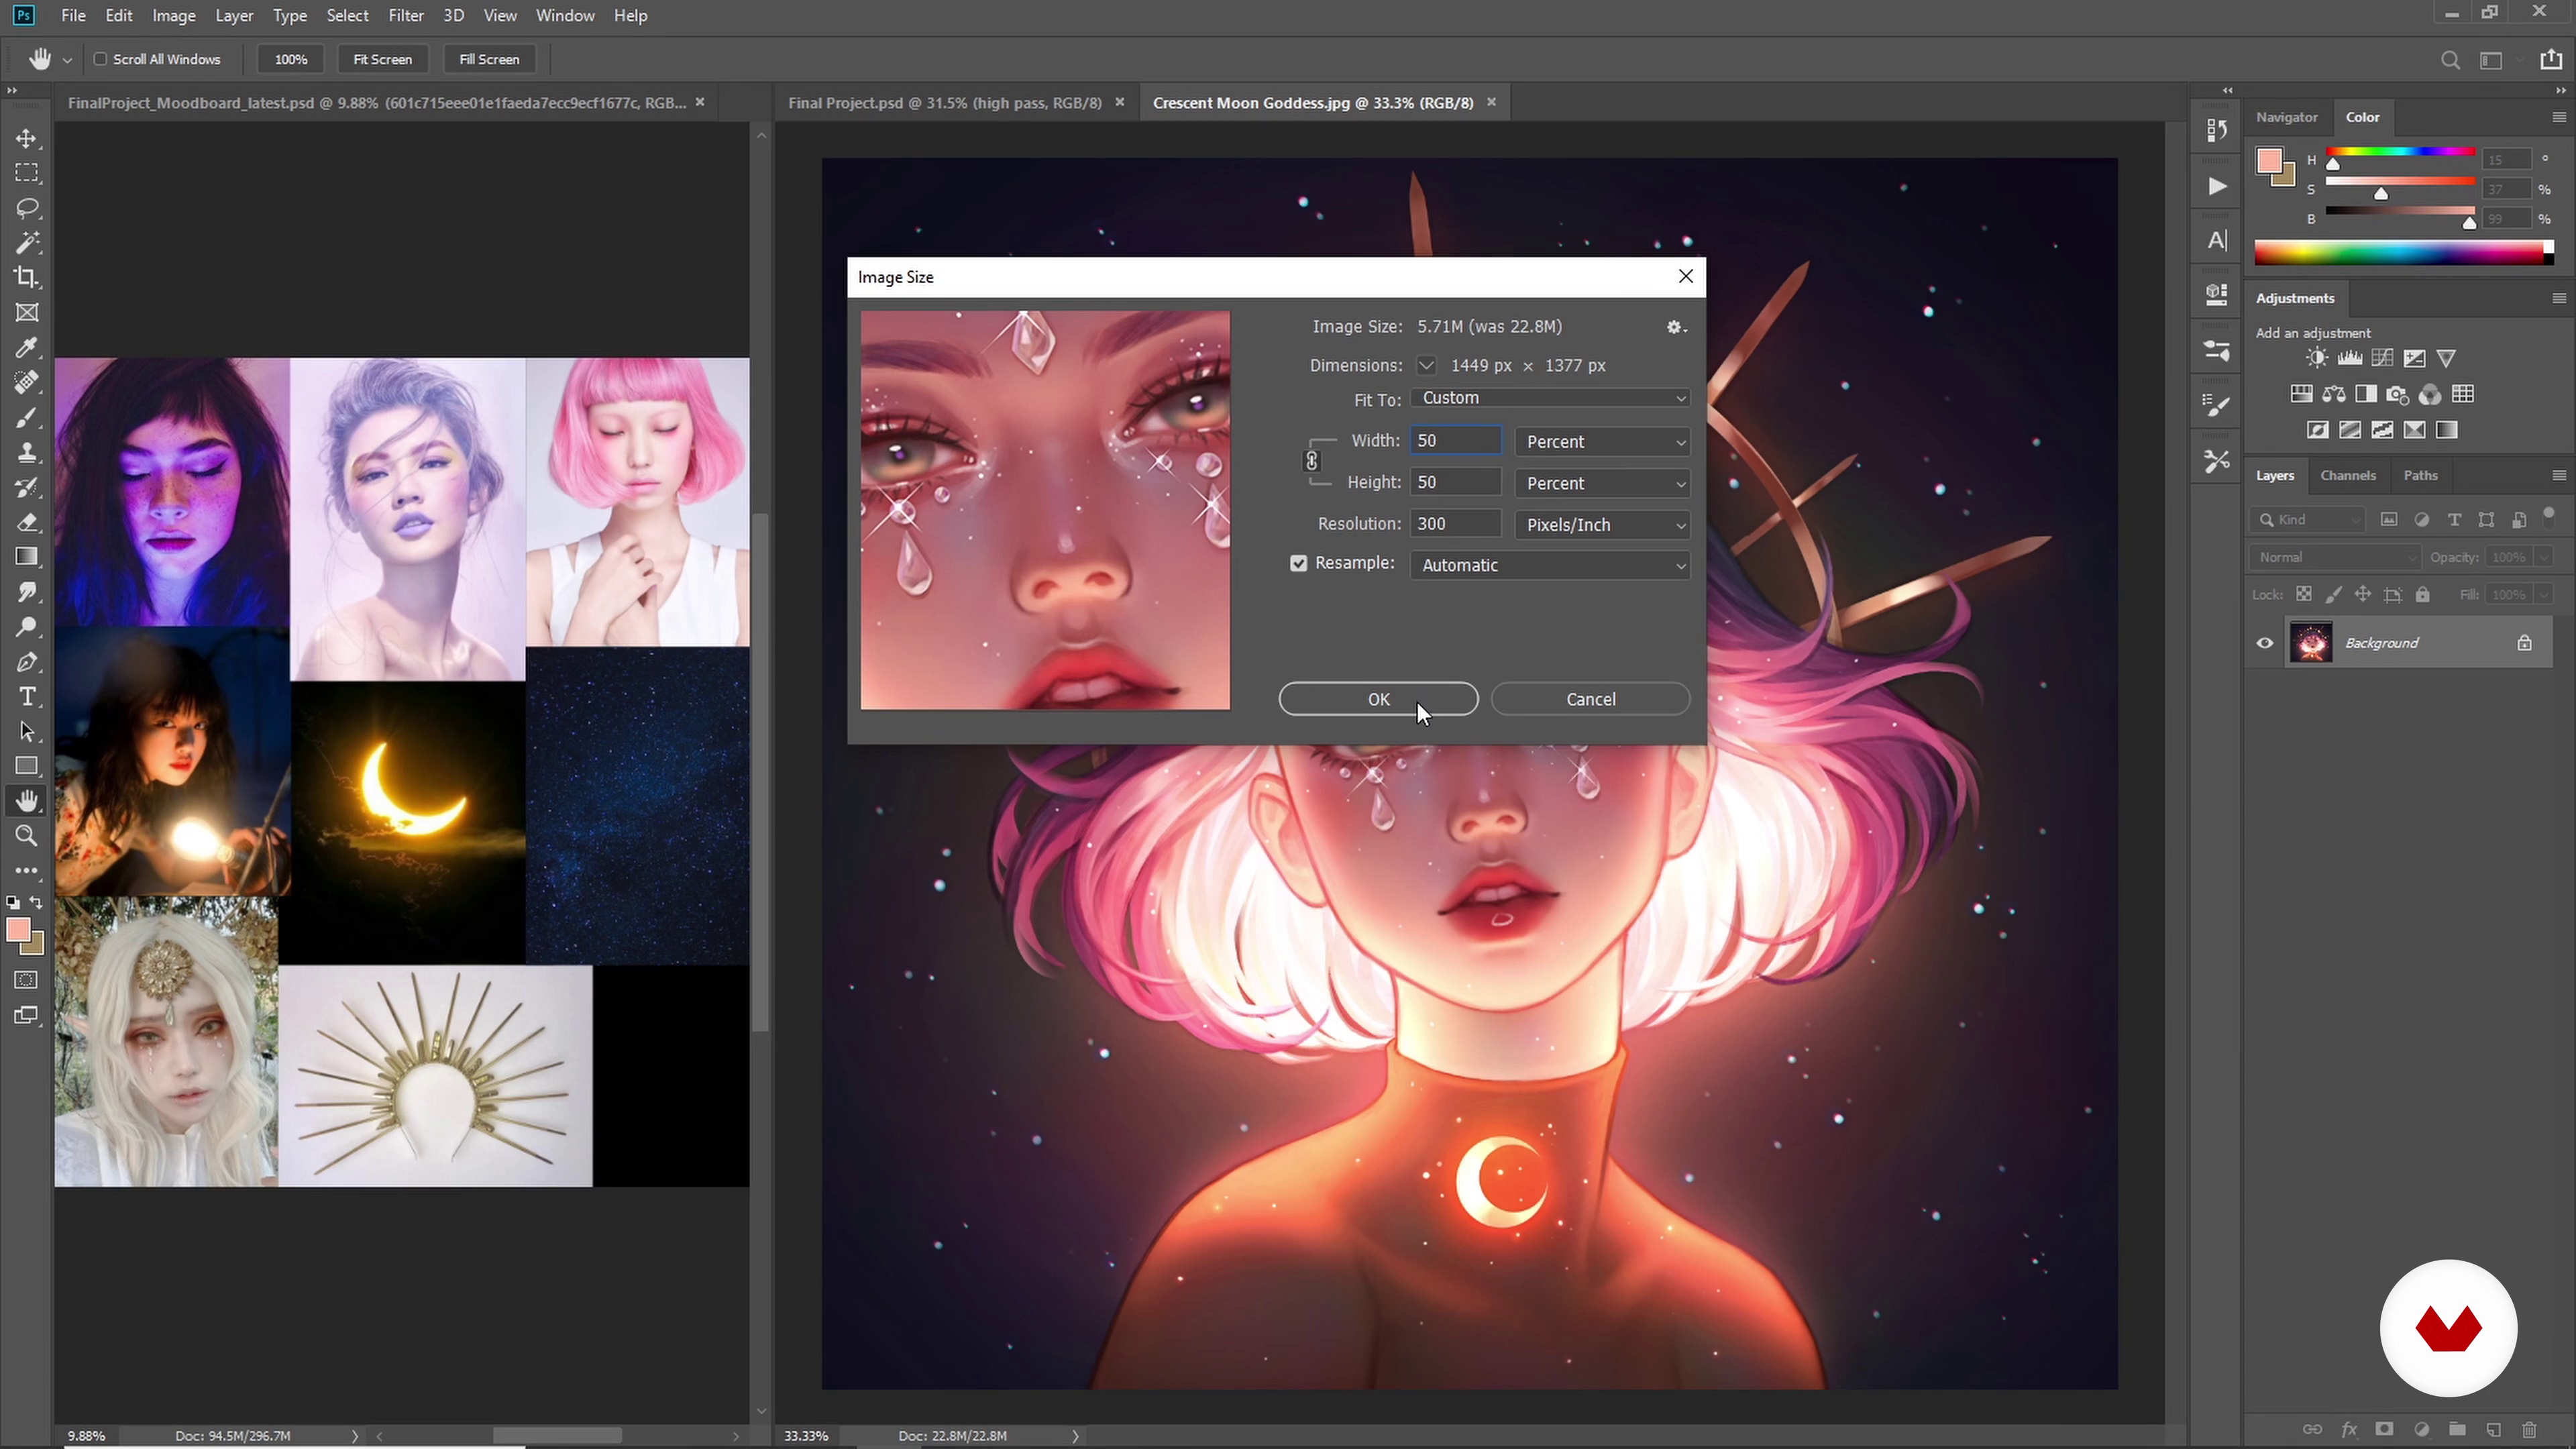2576x1449 pixels.
Task: Select the Rectangular Marquee tool
Action: coord(27,173)
